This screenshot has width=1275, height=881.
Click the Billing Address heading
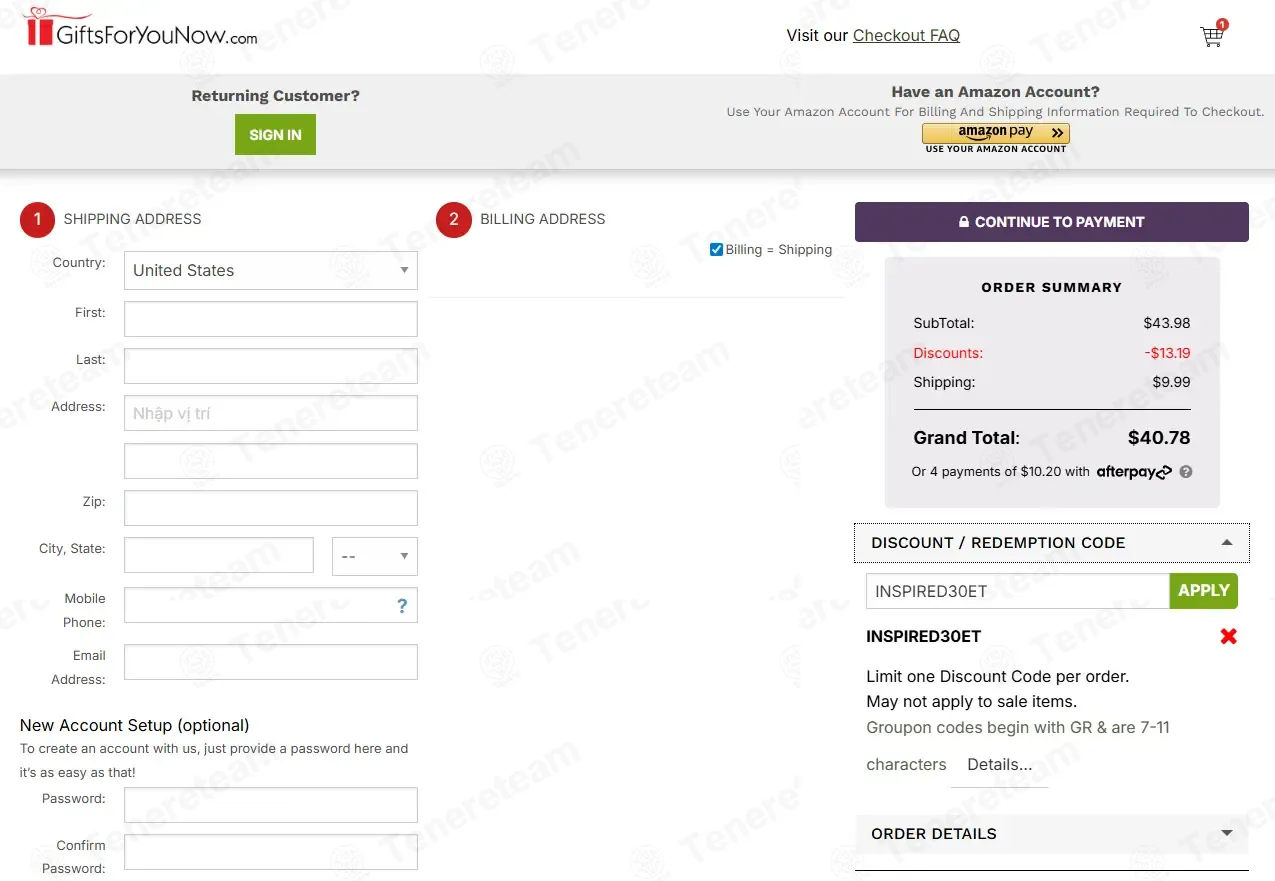(543, 219)
